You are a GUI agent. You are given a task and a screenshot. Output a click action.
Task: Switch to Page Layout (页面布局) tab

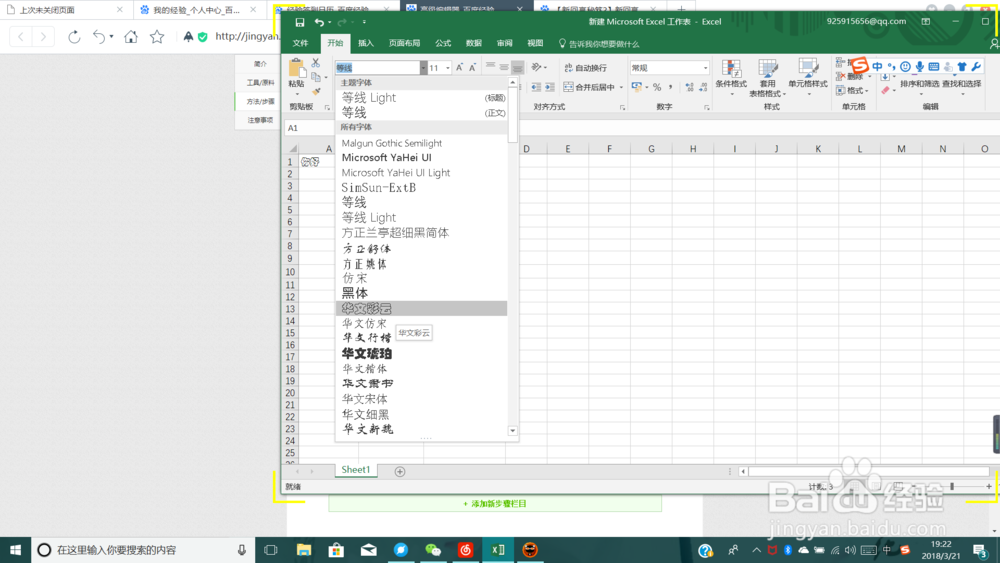pos(404,43)
